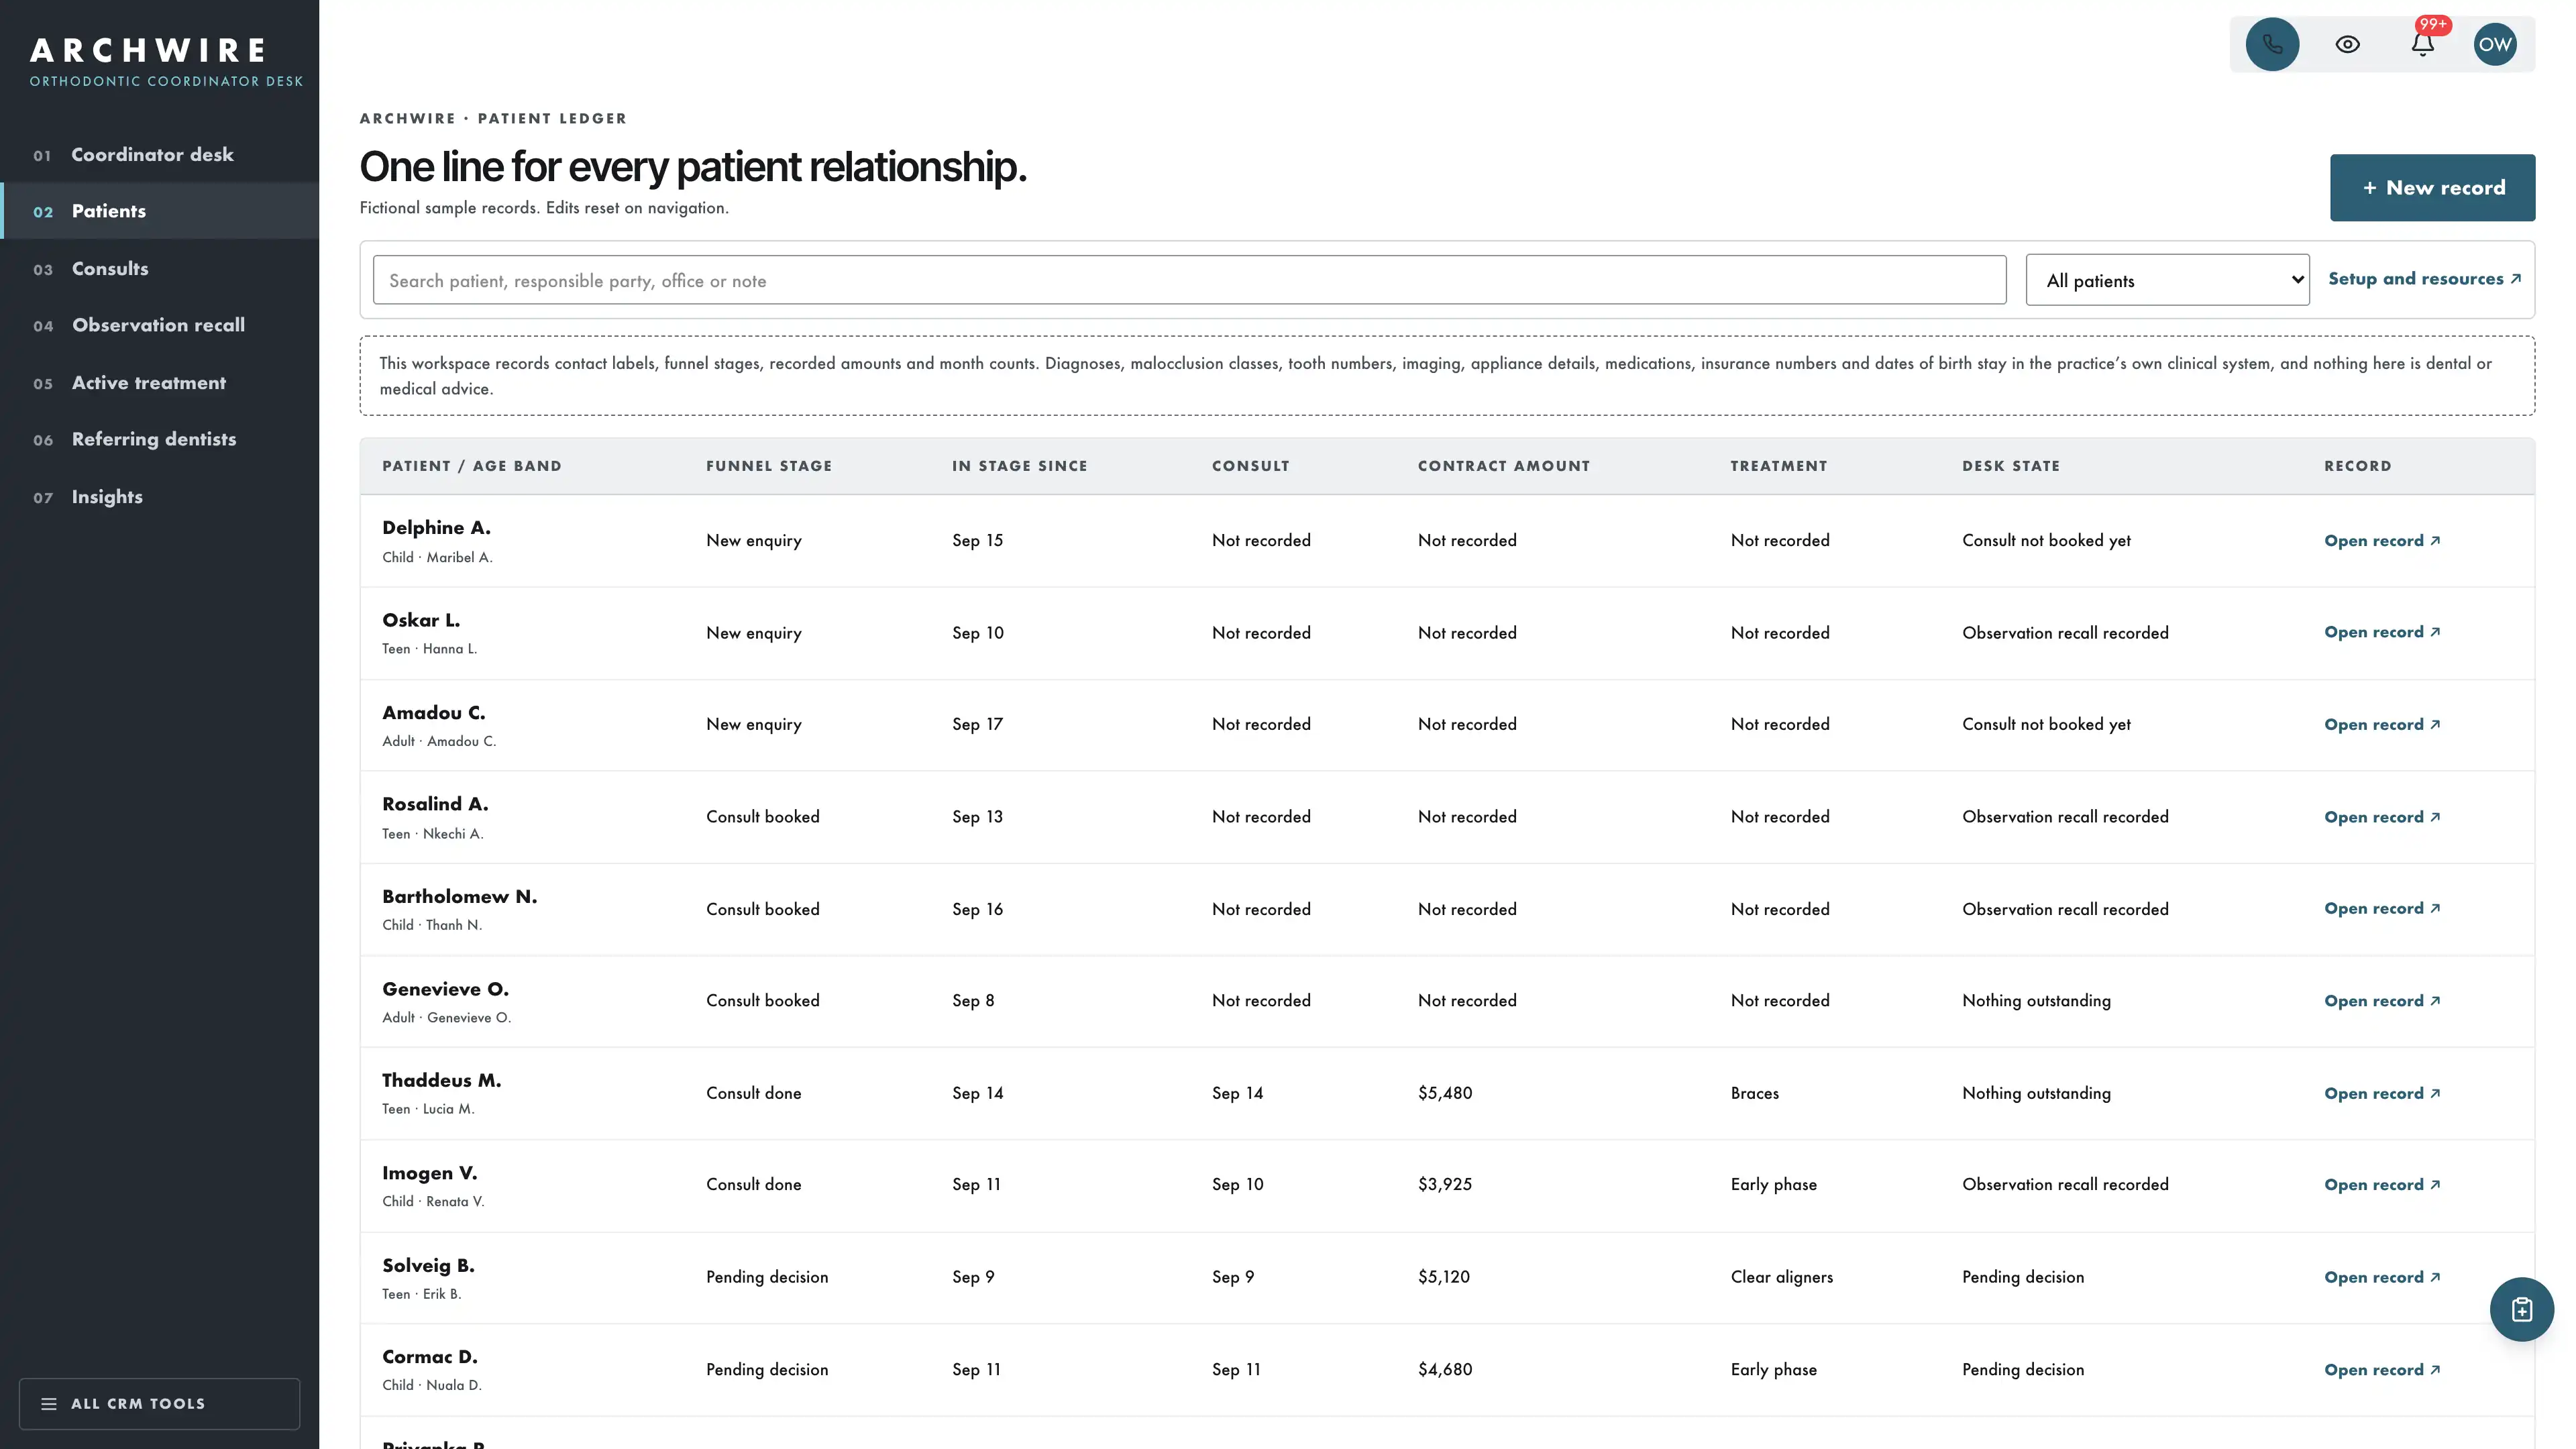Image resolution: width=2576 pixels, height=1449 pixels.
Task: Click the Teen · Hanna L. subtitle
Action: click(429, 649)
